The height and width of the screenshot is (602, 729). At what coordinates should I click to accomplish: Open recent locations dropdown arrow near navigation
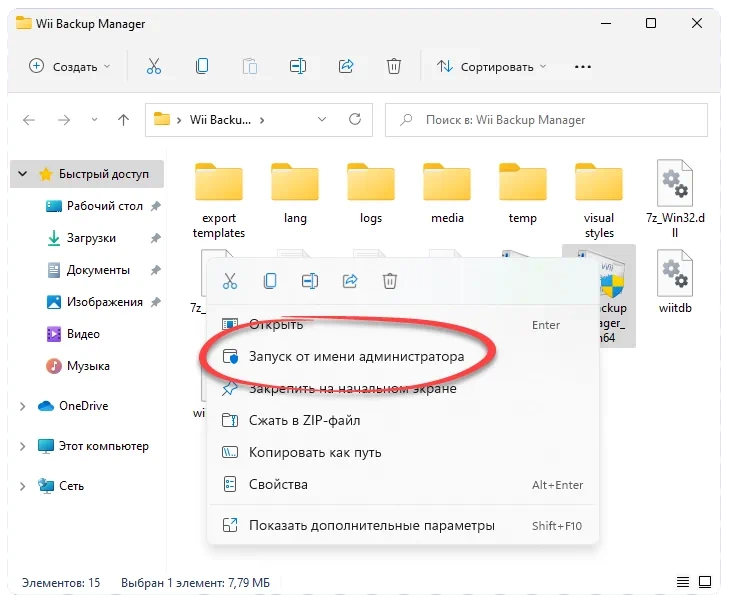click(x=94, y=120)
